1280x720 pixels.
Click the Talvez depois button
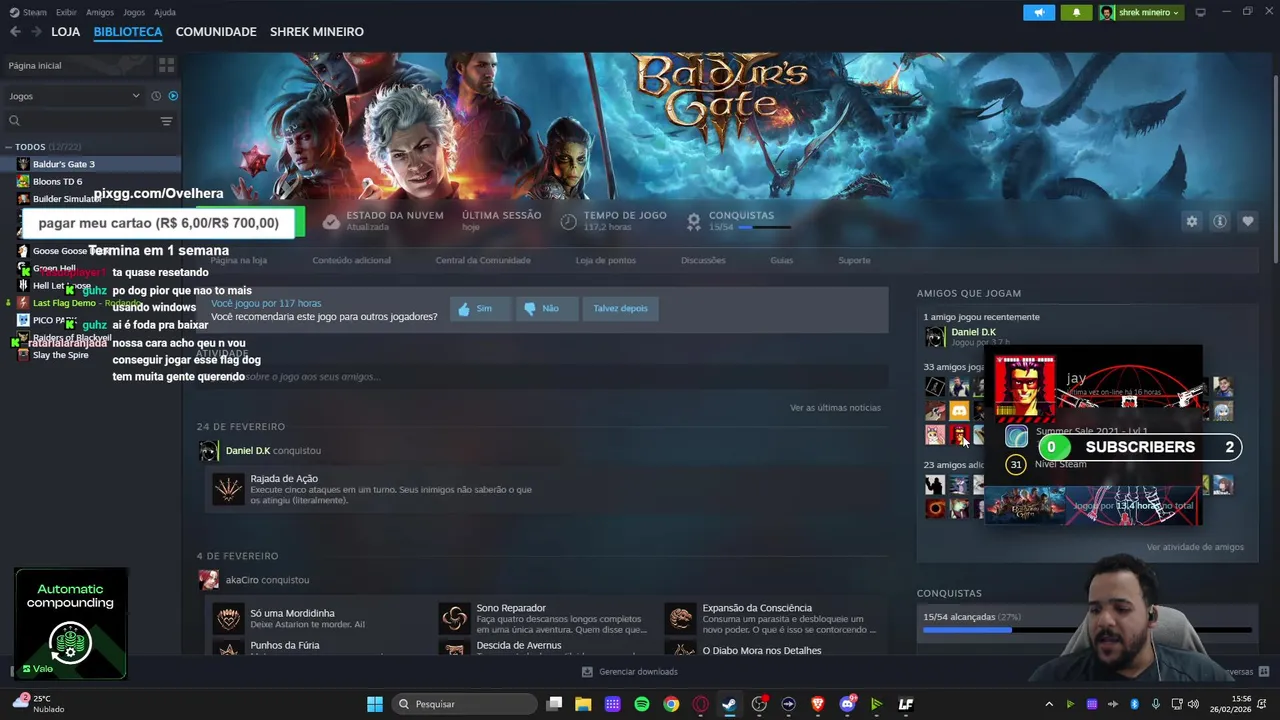pyautogui.click(x=620, y=308)
